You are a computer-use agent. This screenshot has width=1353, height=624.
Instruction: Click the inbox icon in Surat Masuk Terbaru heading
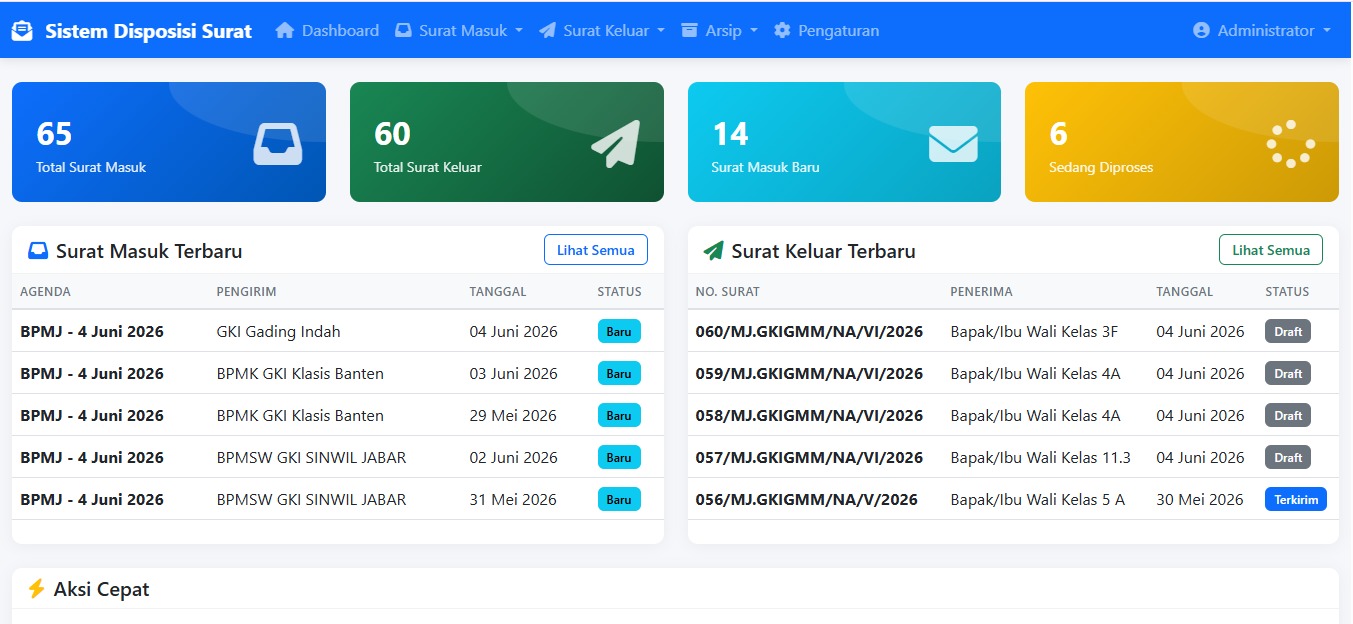(38, 251)
